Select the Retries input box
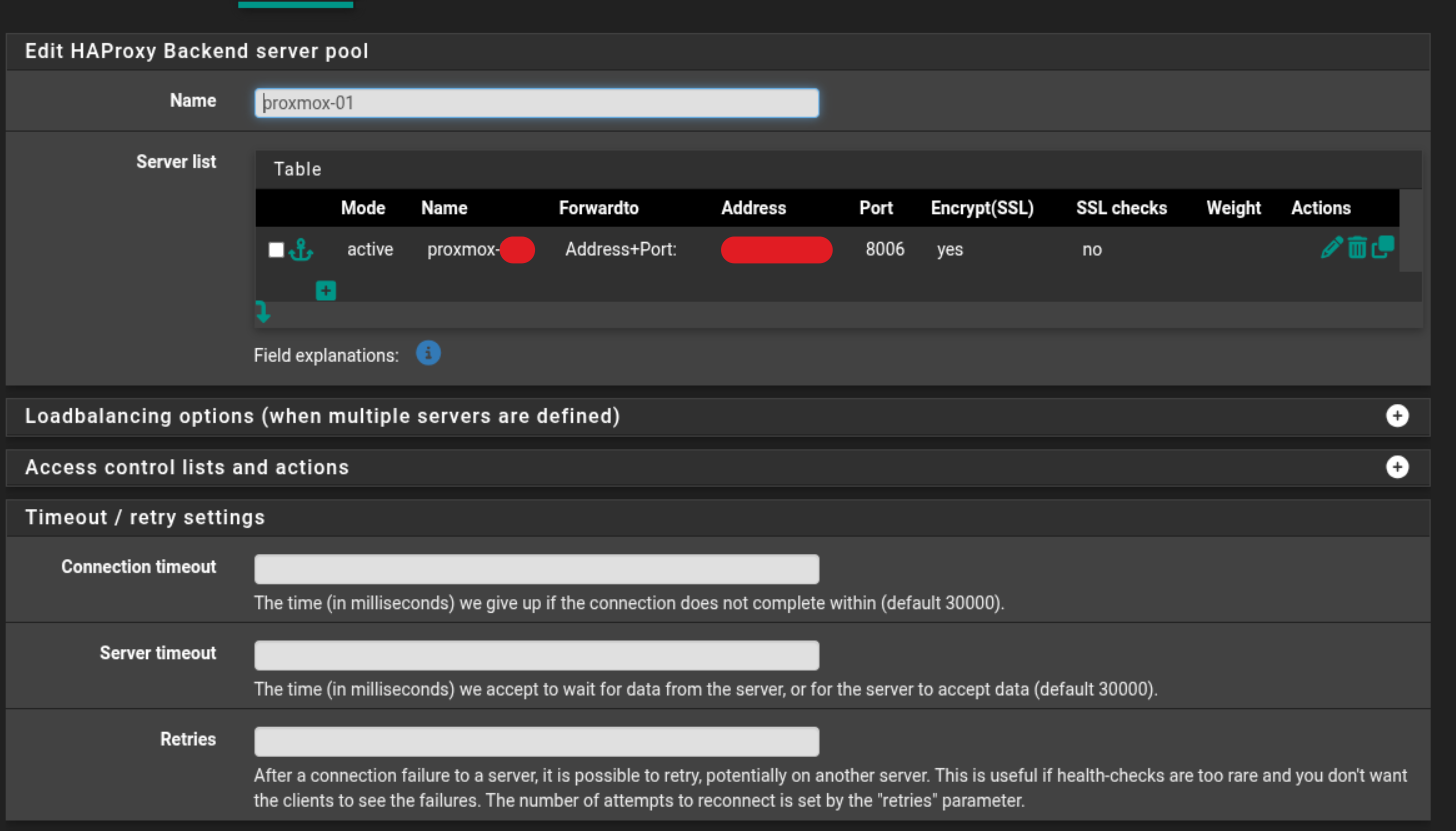Screen dimensions: 1456x831 tap(536, 741)
